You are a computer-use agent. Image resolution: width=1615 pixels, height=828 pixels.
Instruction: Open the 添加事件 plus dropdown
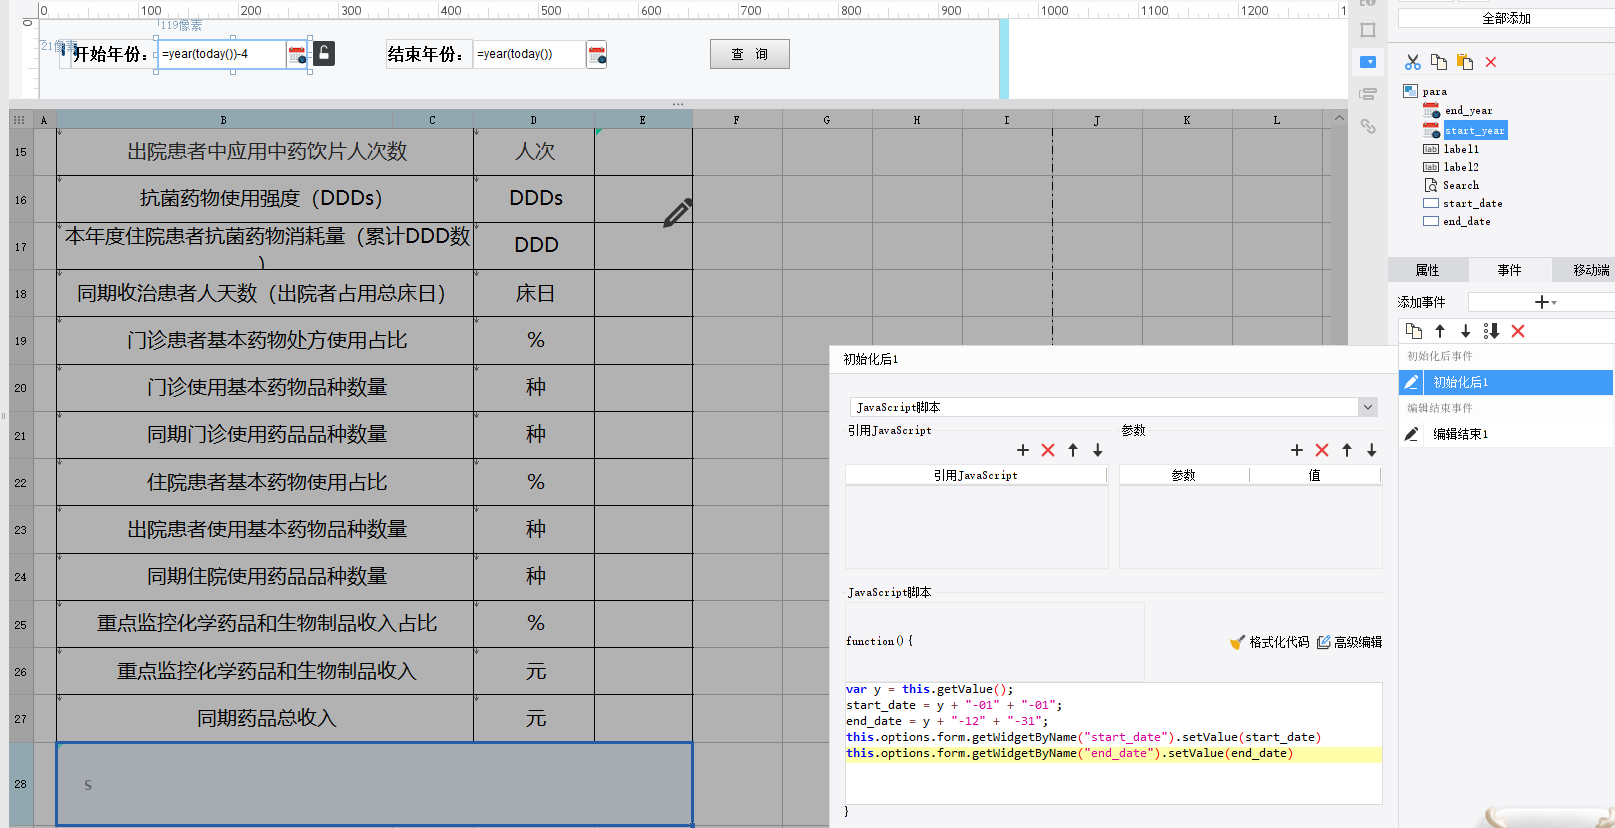1545,302
